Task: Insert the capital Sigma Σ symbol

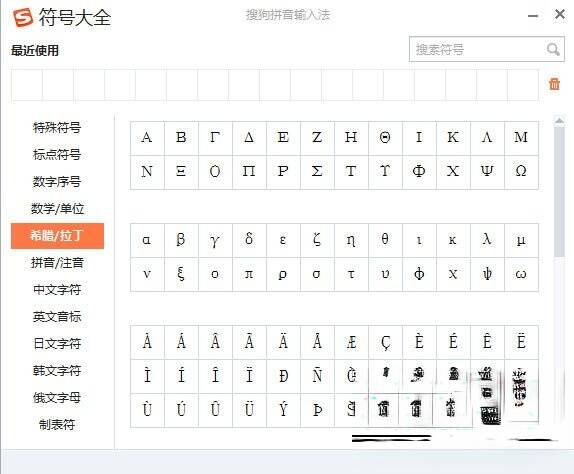Action: click(x=317, y=171)
